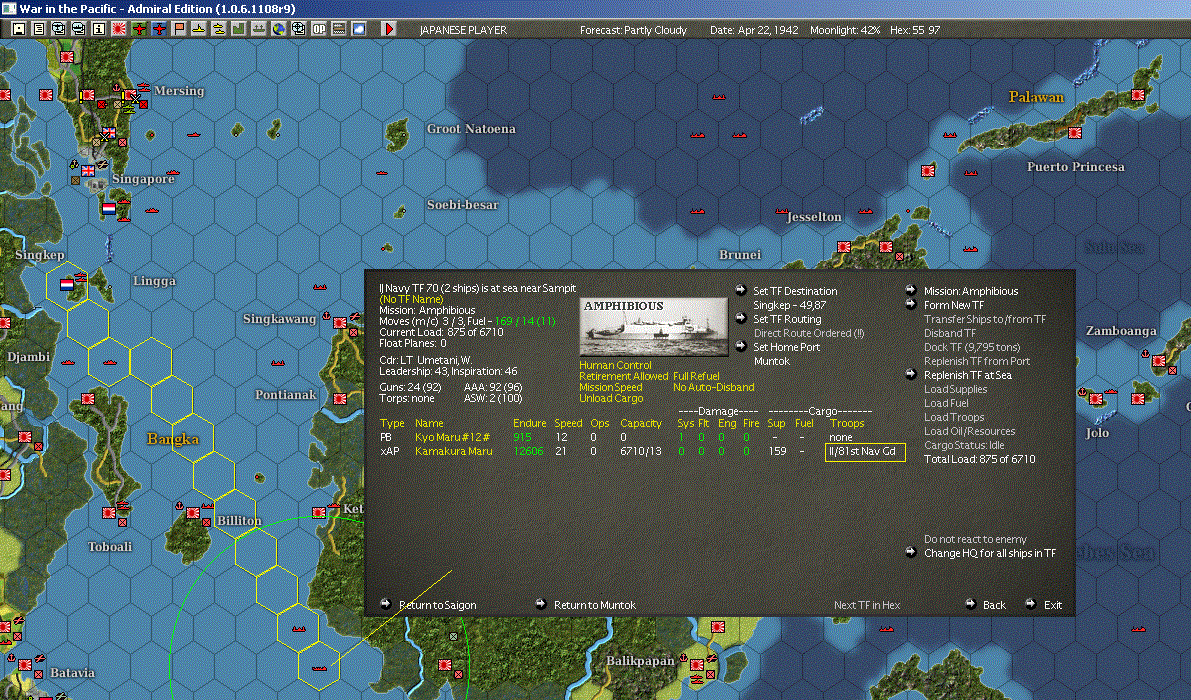This screenshot has height=700, width=1191.
Task: Click Load Troops option
Action: coord(954,417)
